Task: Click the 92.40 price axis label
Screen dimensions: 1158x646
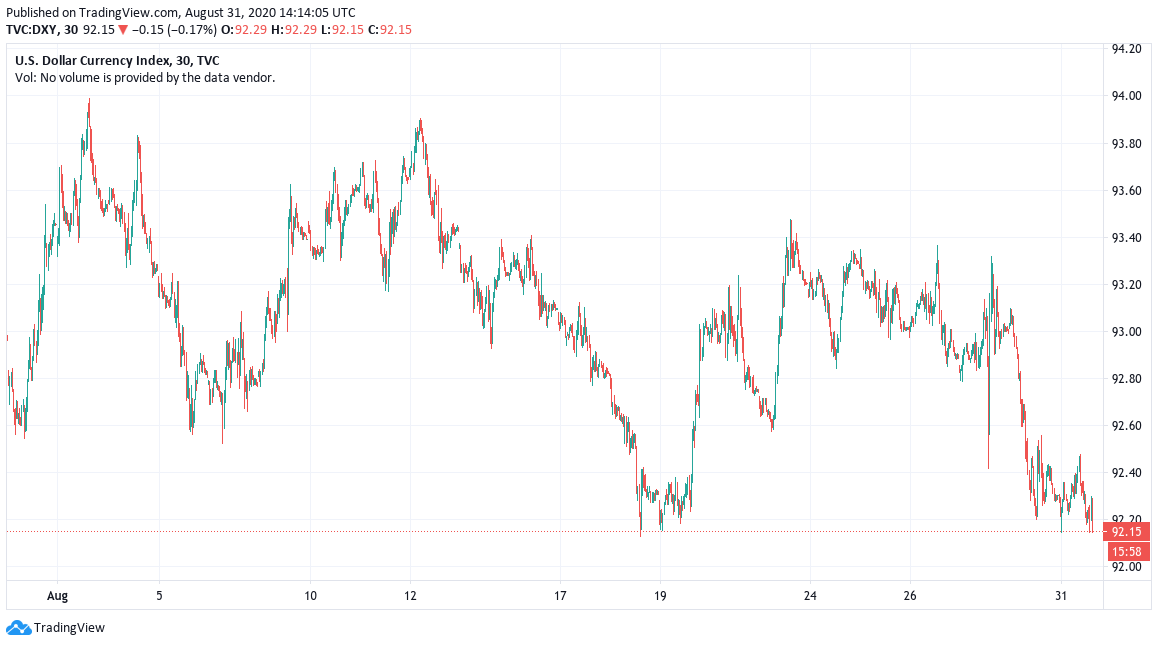Action: pyautogui.click(x=1126, y=473)
